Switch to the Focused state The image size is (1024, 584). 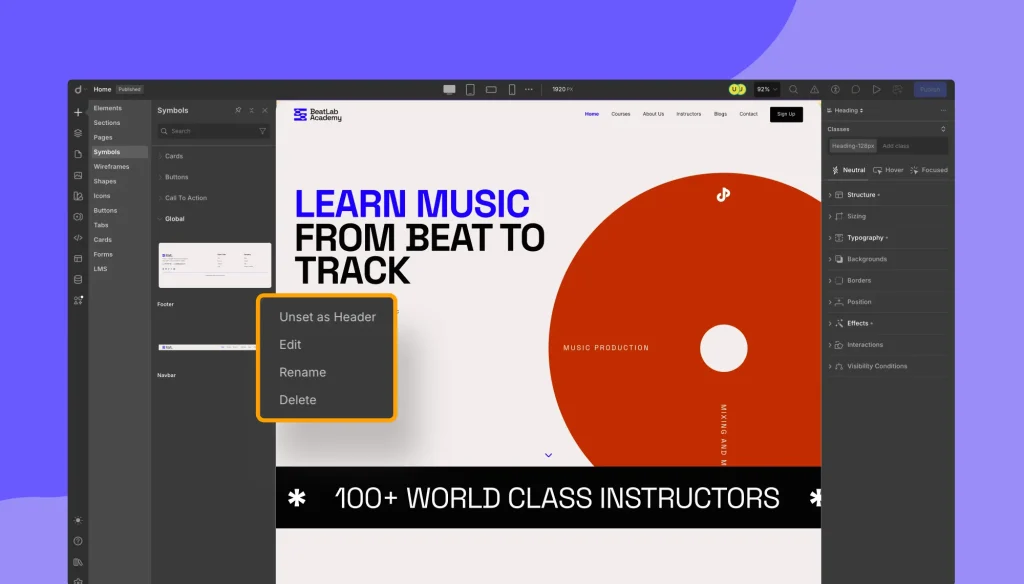click(x=929, y=170)
